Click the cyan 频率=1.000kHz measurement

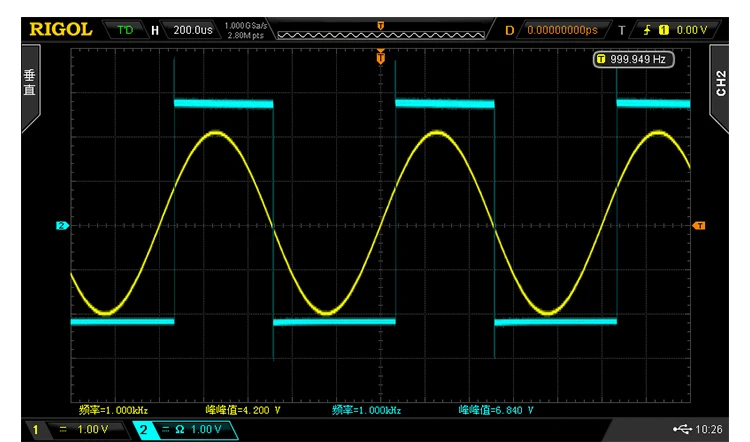[366, 410]
